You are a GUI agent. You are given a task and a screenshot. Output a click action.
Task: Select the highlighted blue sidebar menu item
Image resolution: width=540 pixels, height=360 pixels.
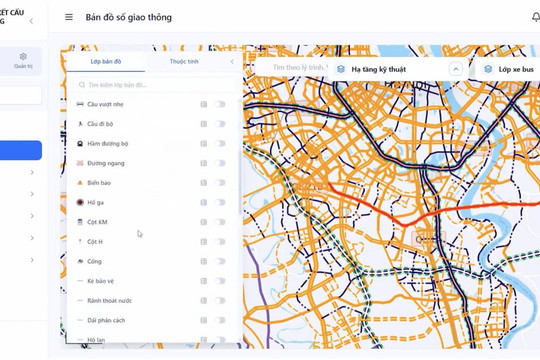(x=21, y=150)
